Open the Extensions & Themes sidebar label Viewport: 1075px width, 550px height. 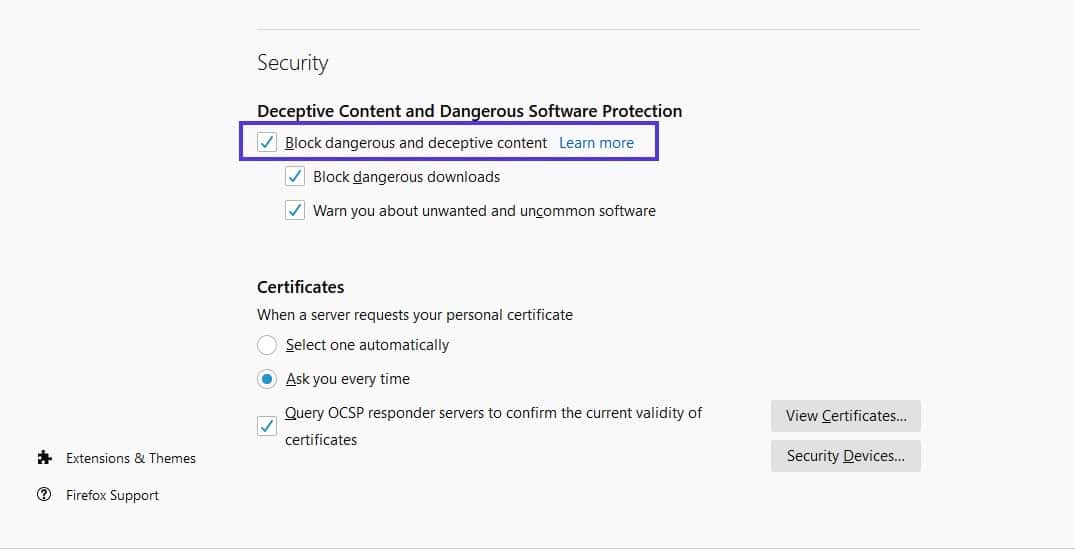tap(131, 458)
